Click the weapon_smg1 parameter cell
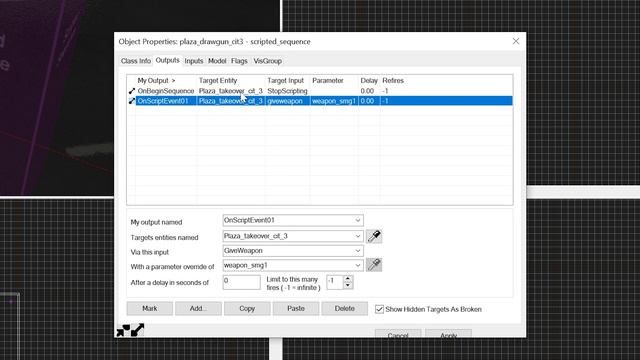The image size is (640, 360). tap(334, 101)
